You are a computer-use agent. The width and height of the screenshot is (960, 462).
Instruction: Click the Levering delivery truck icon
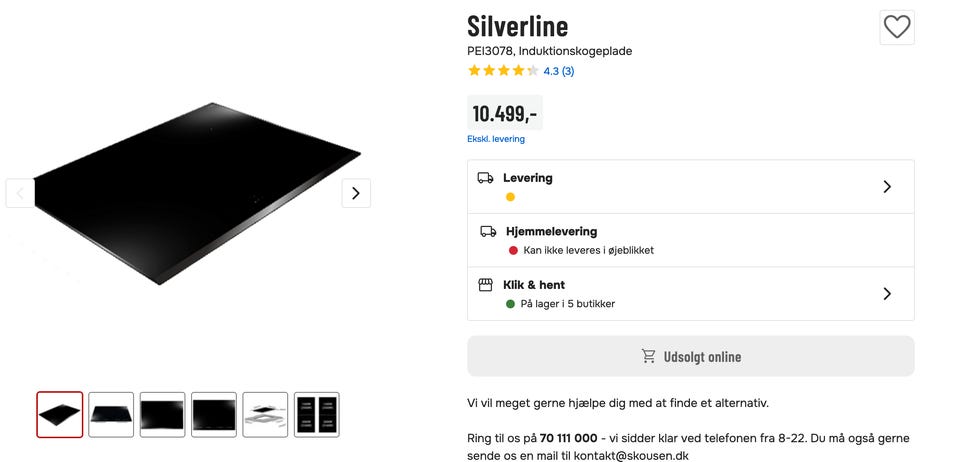tap(485, 178)
